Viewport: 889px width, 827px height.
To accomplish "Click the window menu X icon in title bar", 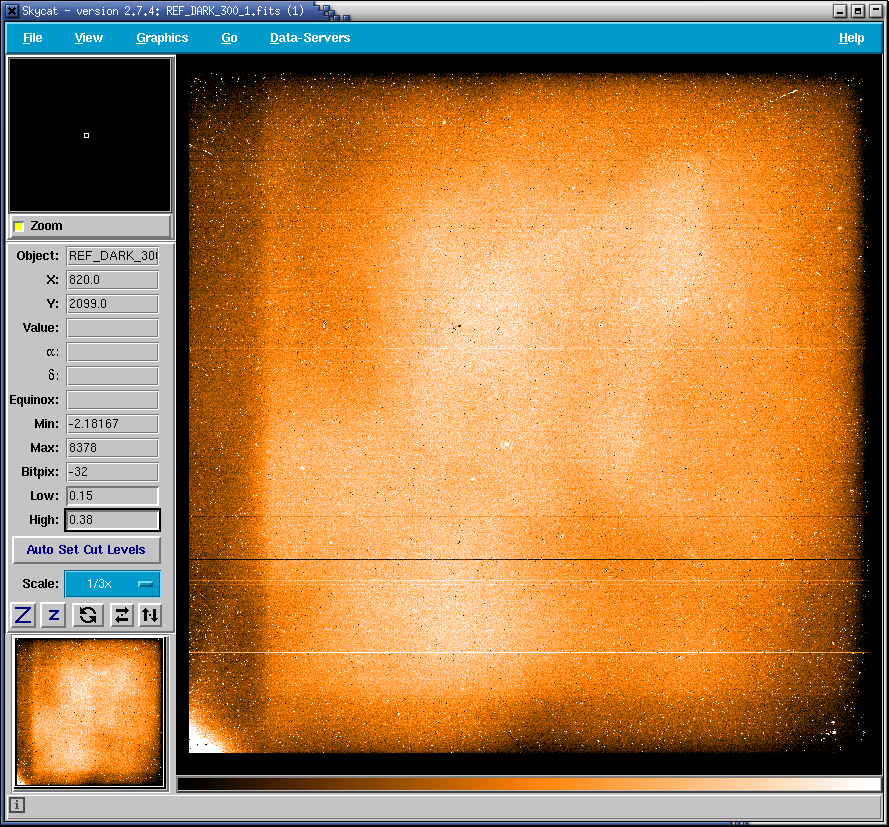I will 12,11.
